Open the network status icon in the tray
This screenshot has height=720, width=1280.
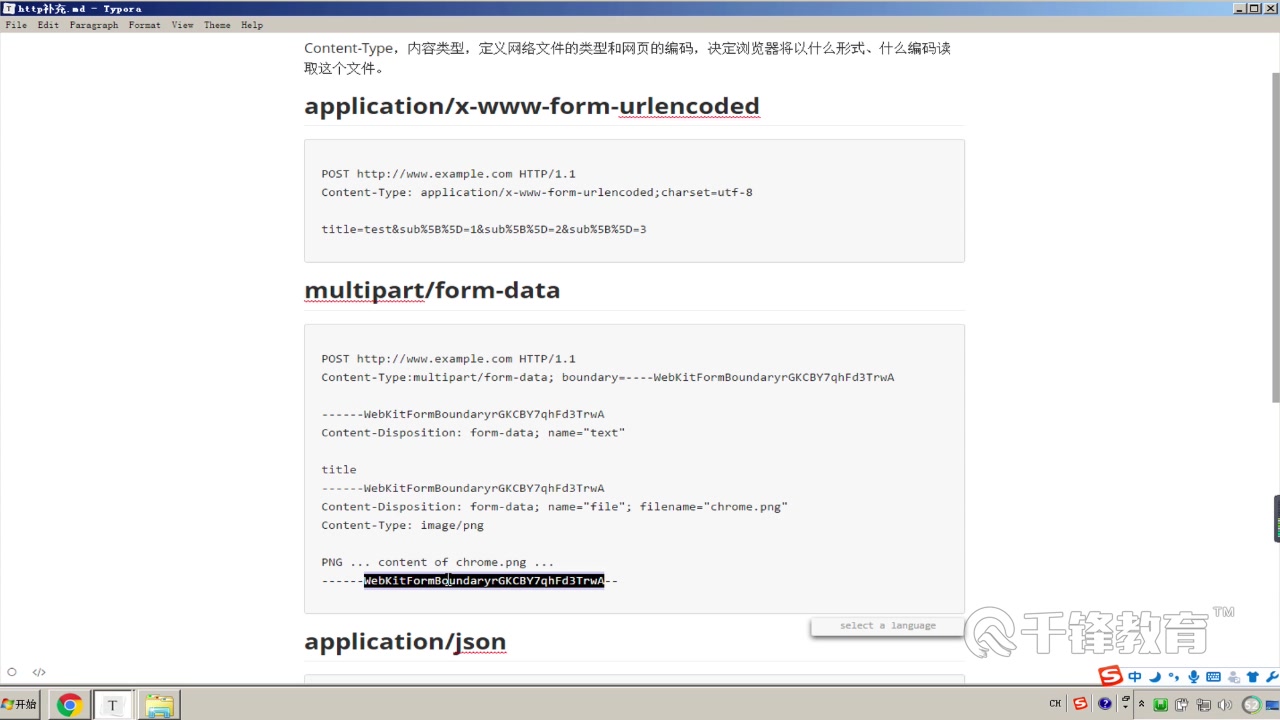click(x=1203, y=704)
